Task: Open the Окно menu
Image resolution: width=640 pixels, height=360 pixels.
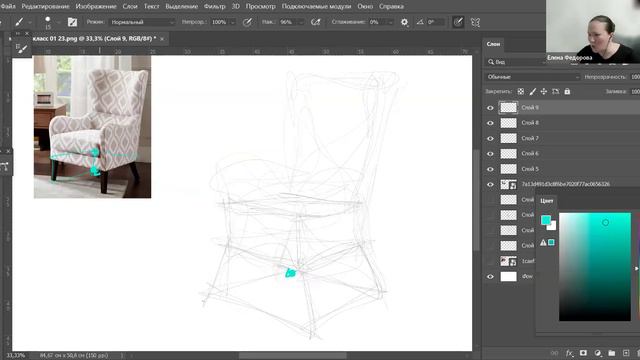Action: click(365, 7)
